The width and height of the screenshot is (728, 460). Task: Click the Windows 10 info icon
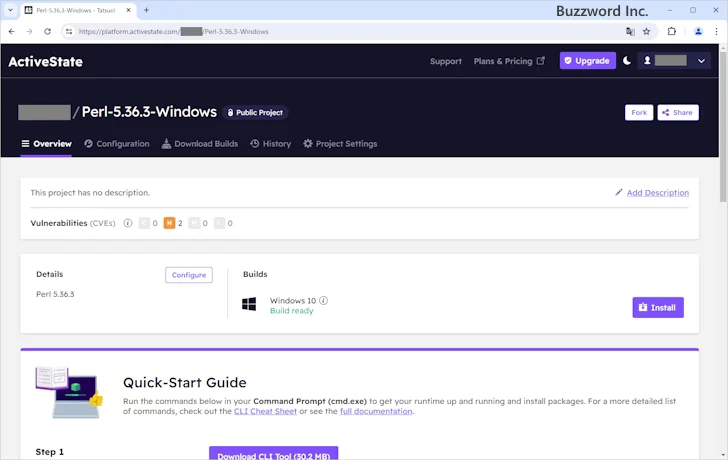tap(324, 300)
